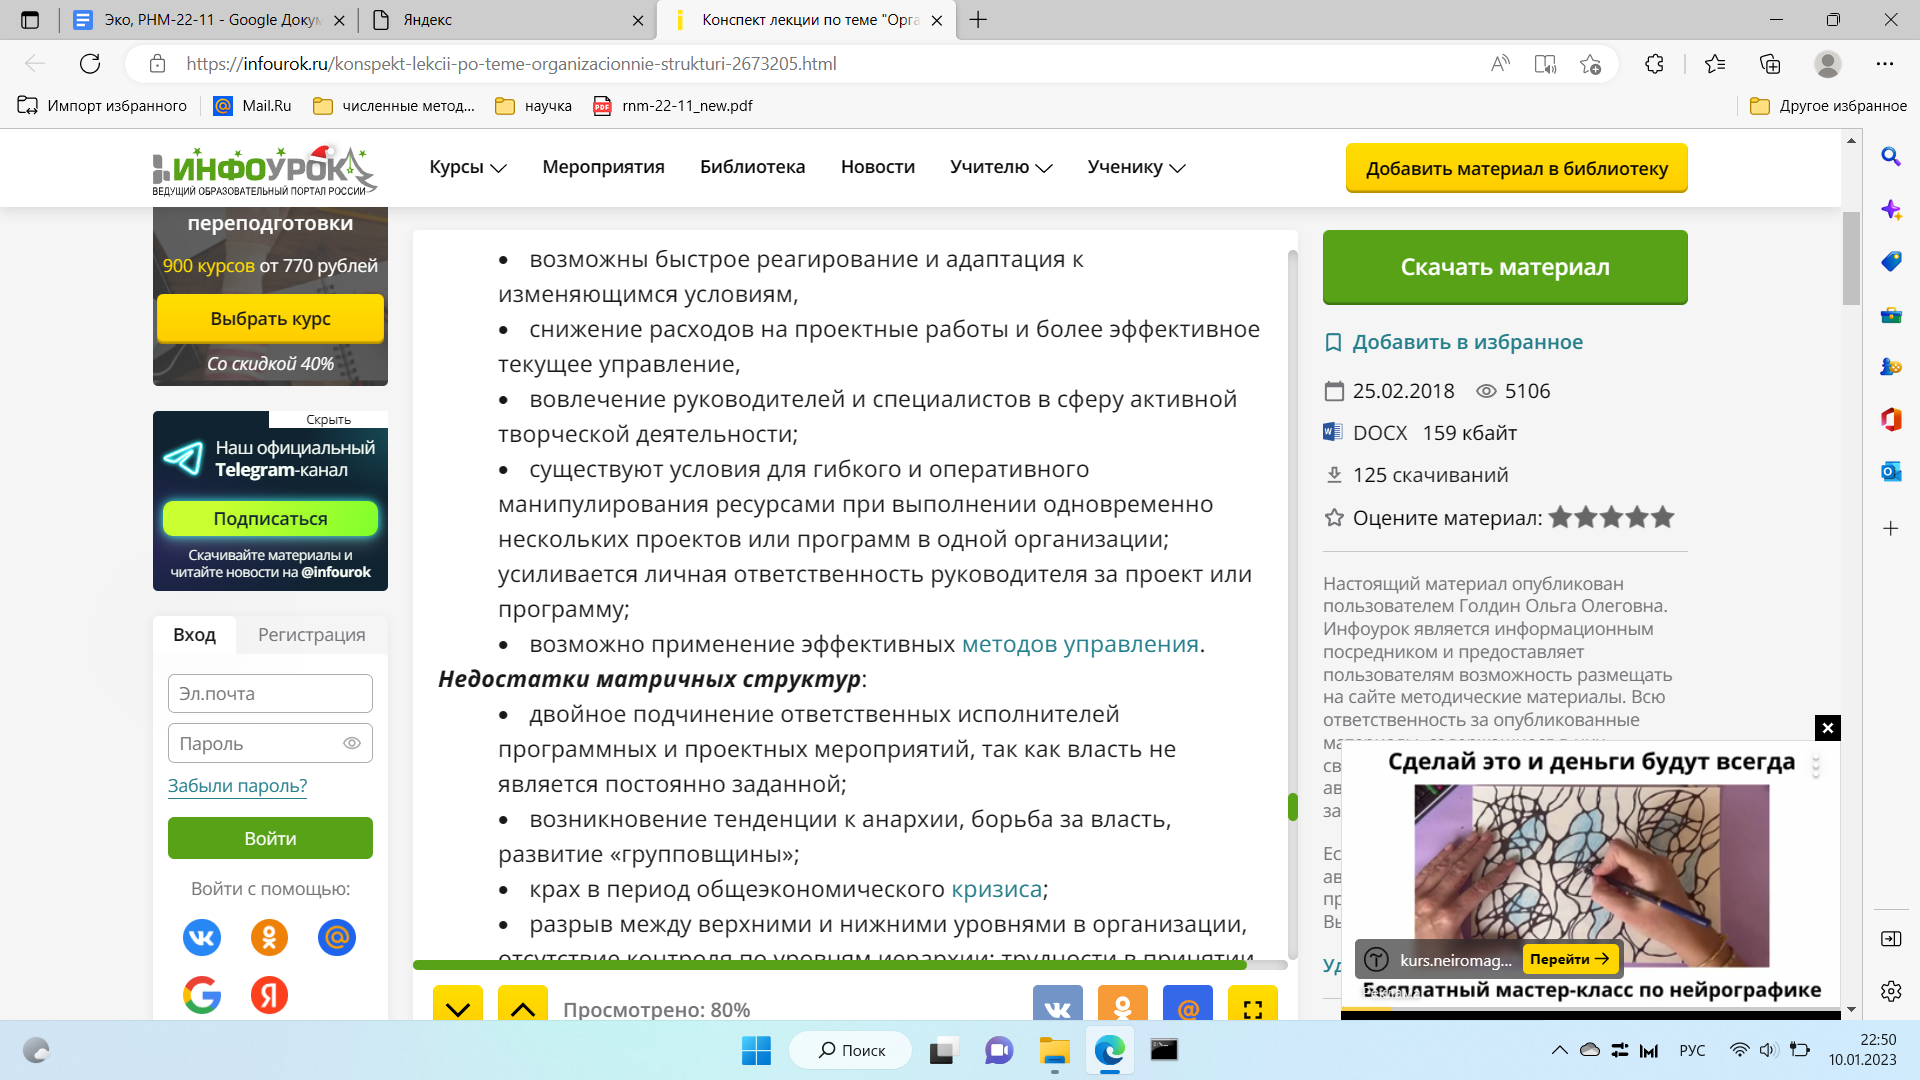Open the Windows Start button

[x=756, y=1050]
